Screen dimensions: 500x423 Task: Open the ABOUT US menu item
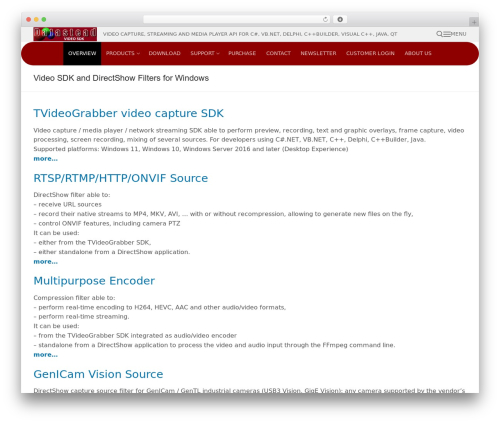[x=418, y=53]
